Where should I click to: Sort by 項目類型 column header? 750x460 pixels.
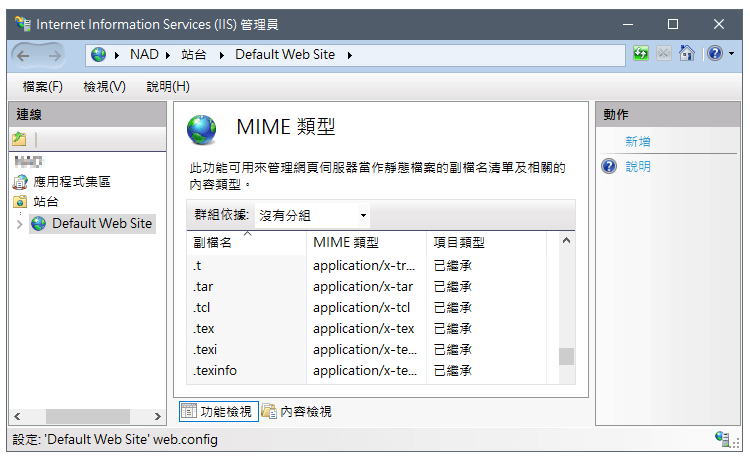(x=486, y=242)
